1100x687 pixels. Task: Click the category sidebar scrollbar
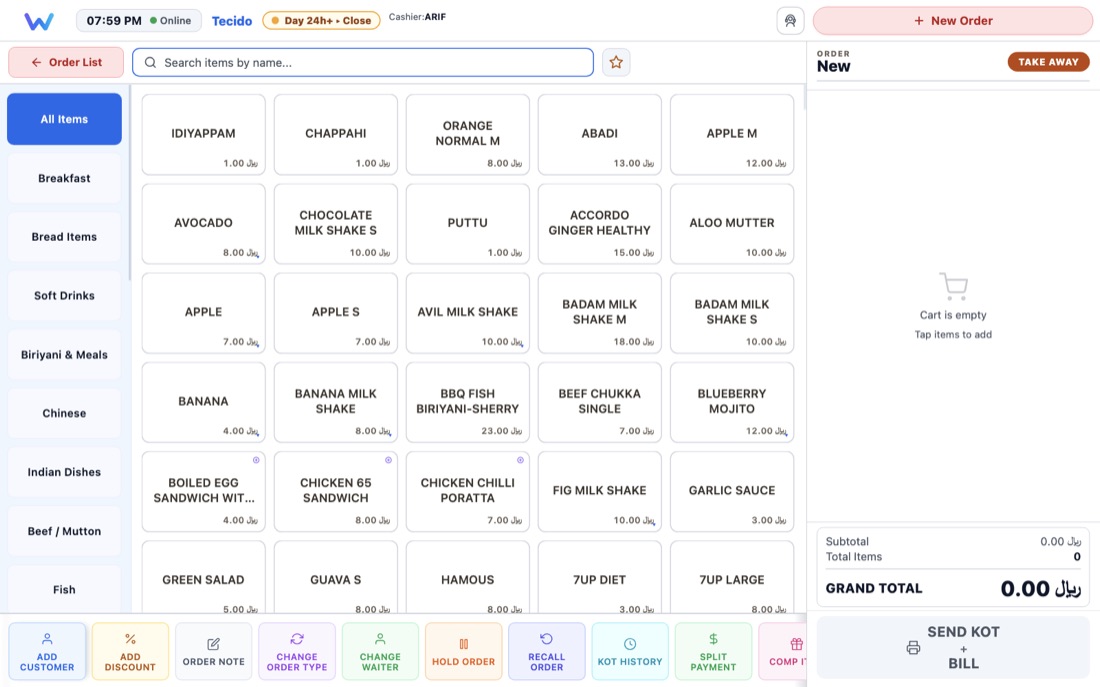tap(130, 184)
